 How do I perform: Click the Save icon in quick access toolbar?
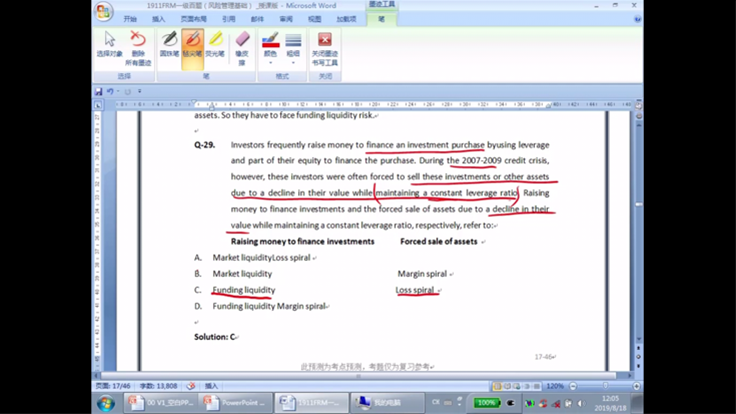(99, 91)
